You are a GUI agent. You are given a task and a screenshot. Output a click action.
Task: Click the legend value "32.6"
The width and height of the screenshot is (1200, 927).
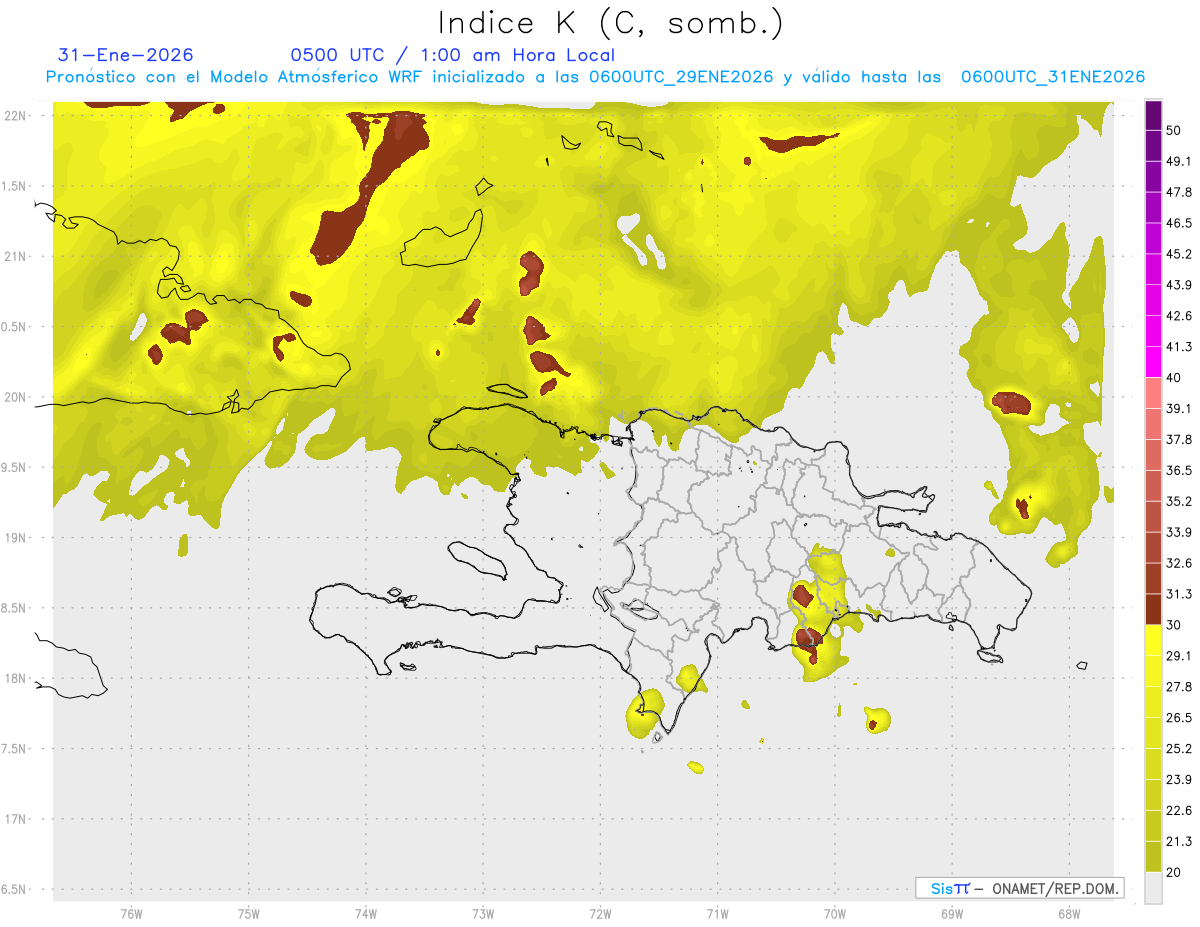point(1179,563)
